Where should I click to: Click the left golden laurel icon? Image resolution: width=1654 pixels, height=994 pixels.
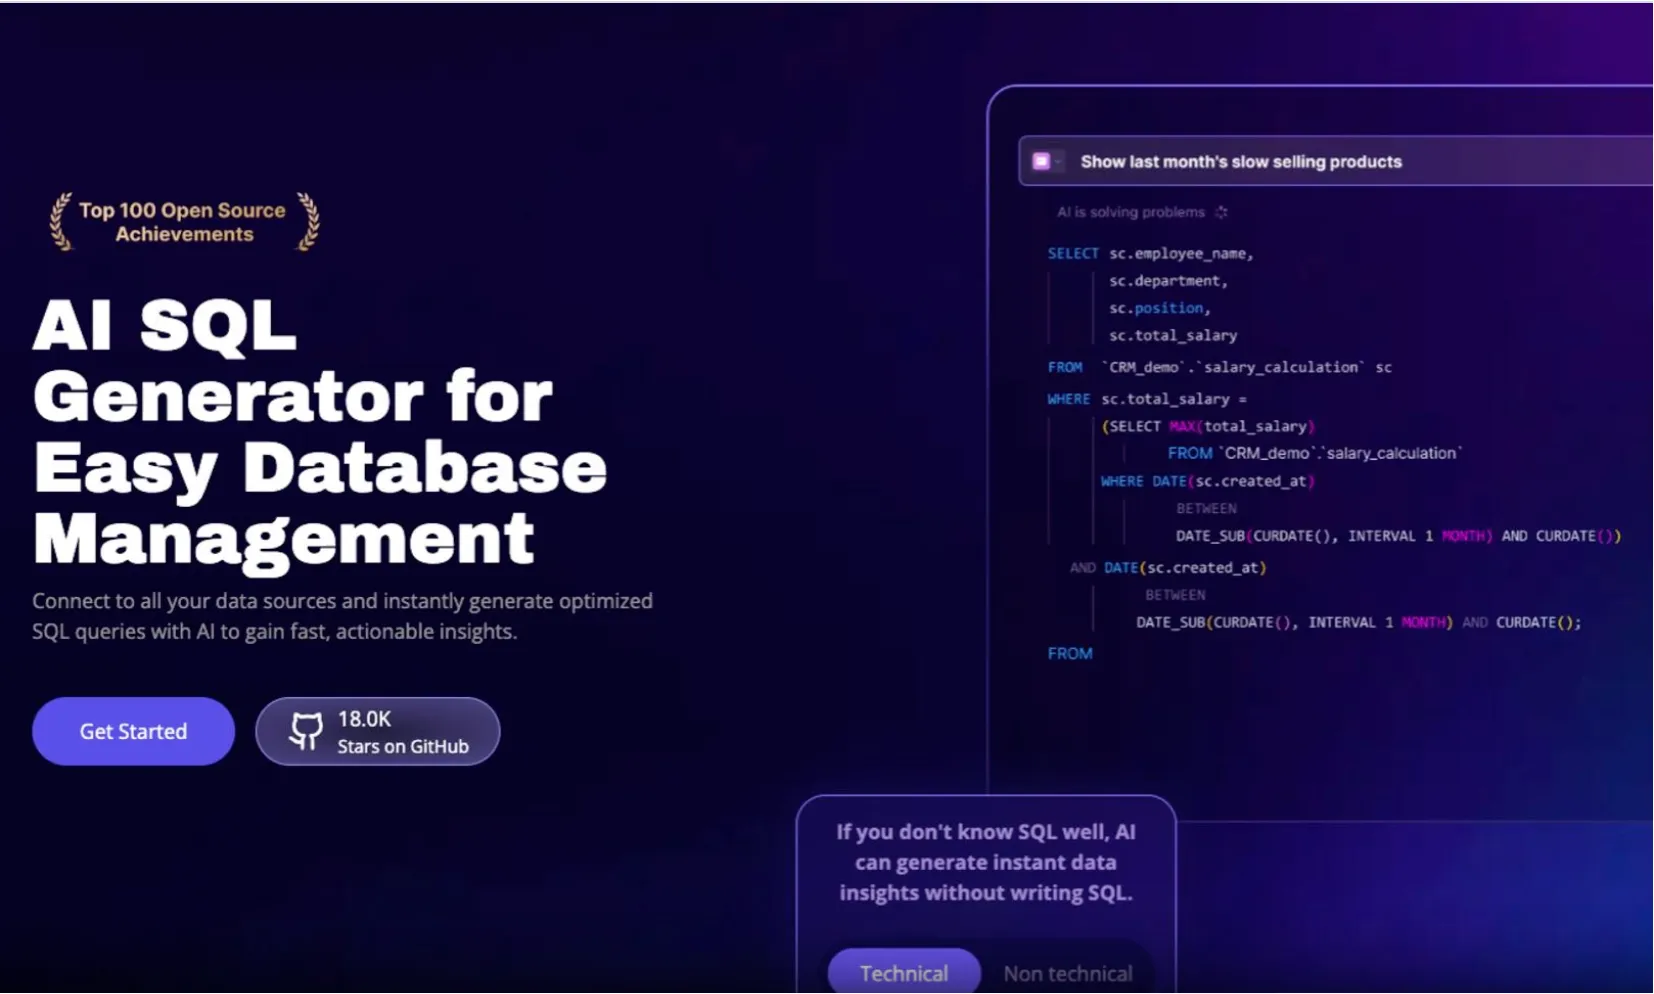[x=61, y=221]
